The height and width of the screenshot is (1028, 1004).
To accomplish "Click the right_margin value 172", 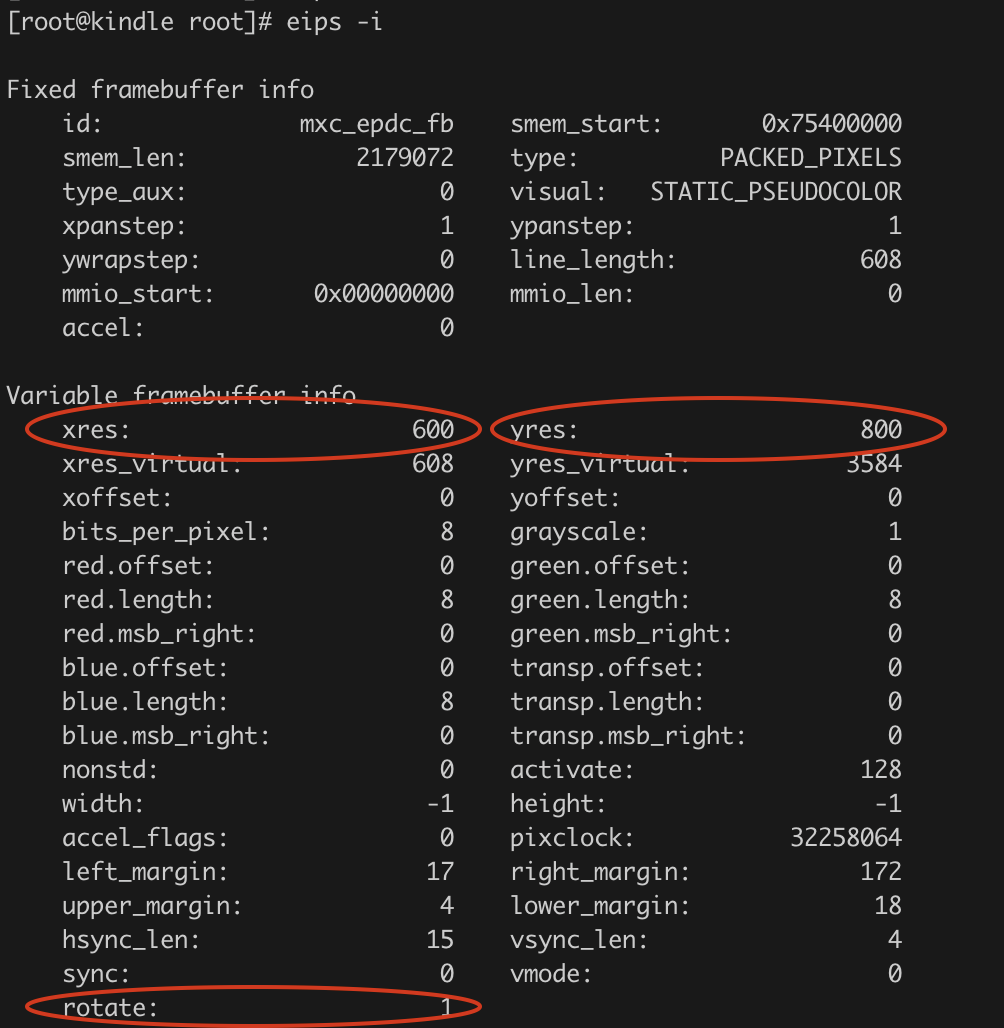I will [x=880, y=872].
